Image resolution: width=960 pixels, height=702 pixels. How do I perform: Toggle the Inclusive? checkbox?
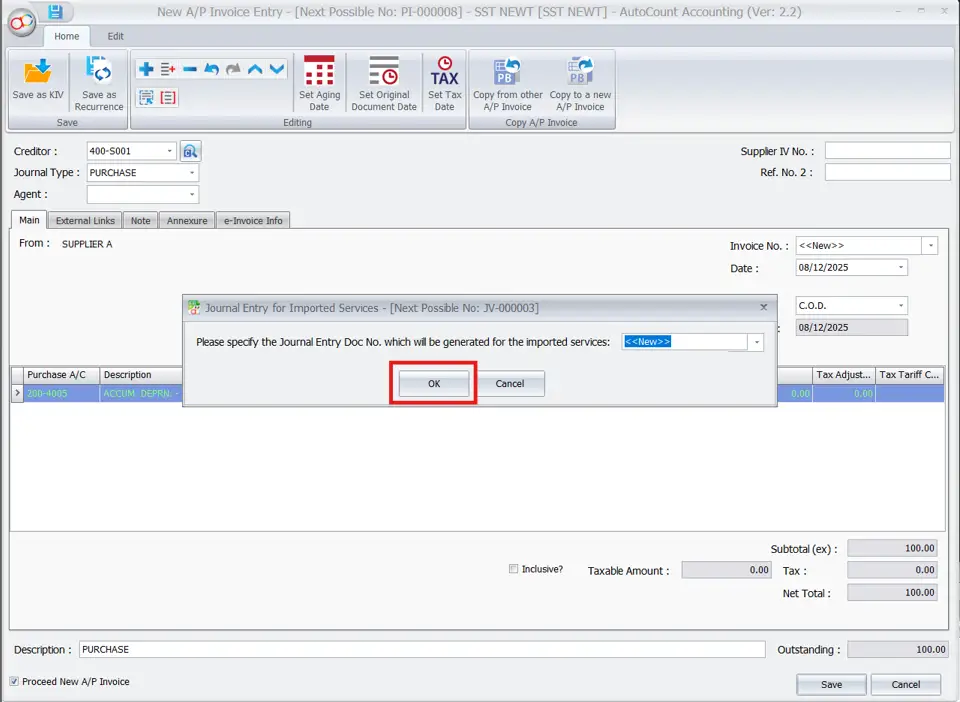click(513, 568)
